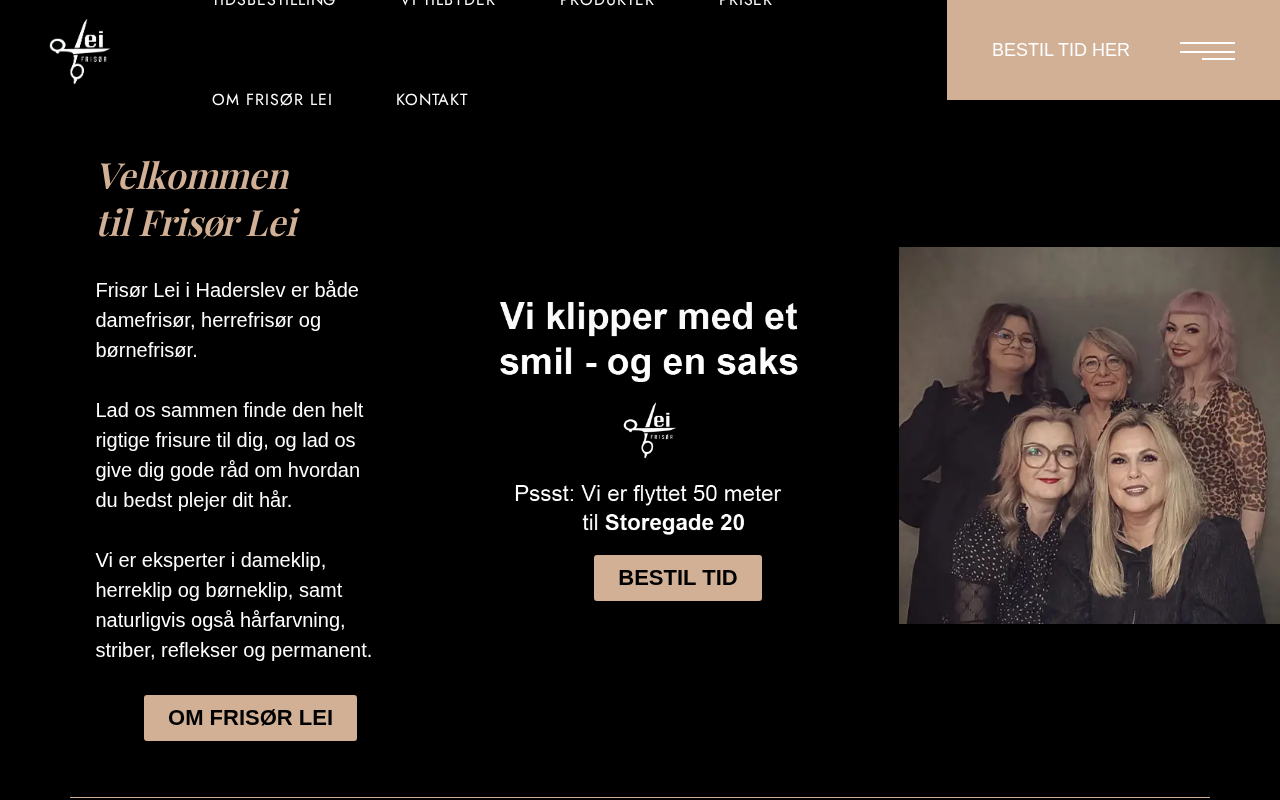The image size is (1280, 800).
Task: Click the Frisør Lei scissors logo in header
Action: point(80,51)
